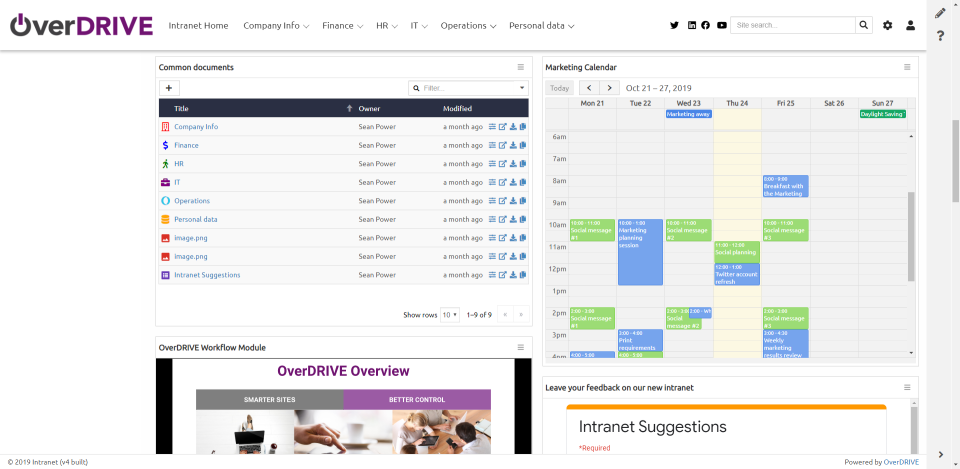
Task: Open the Social planning event on Thursday
Action: 737,252
